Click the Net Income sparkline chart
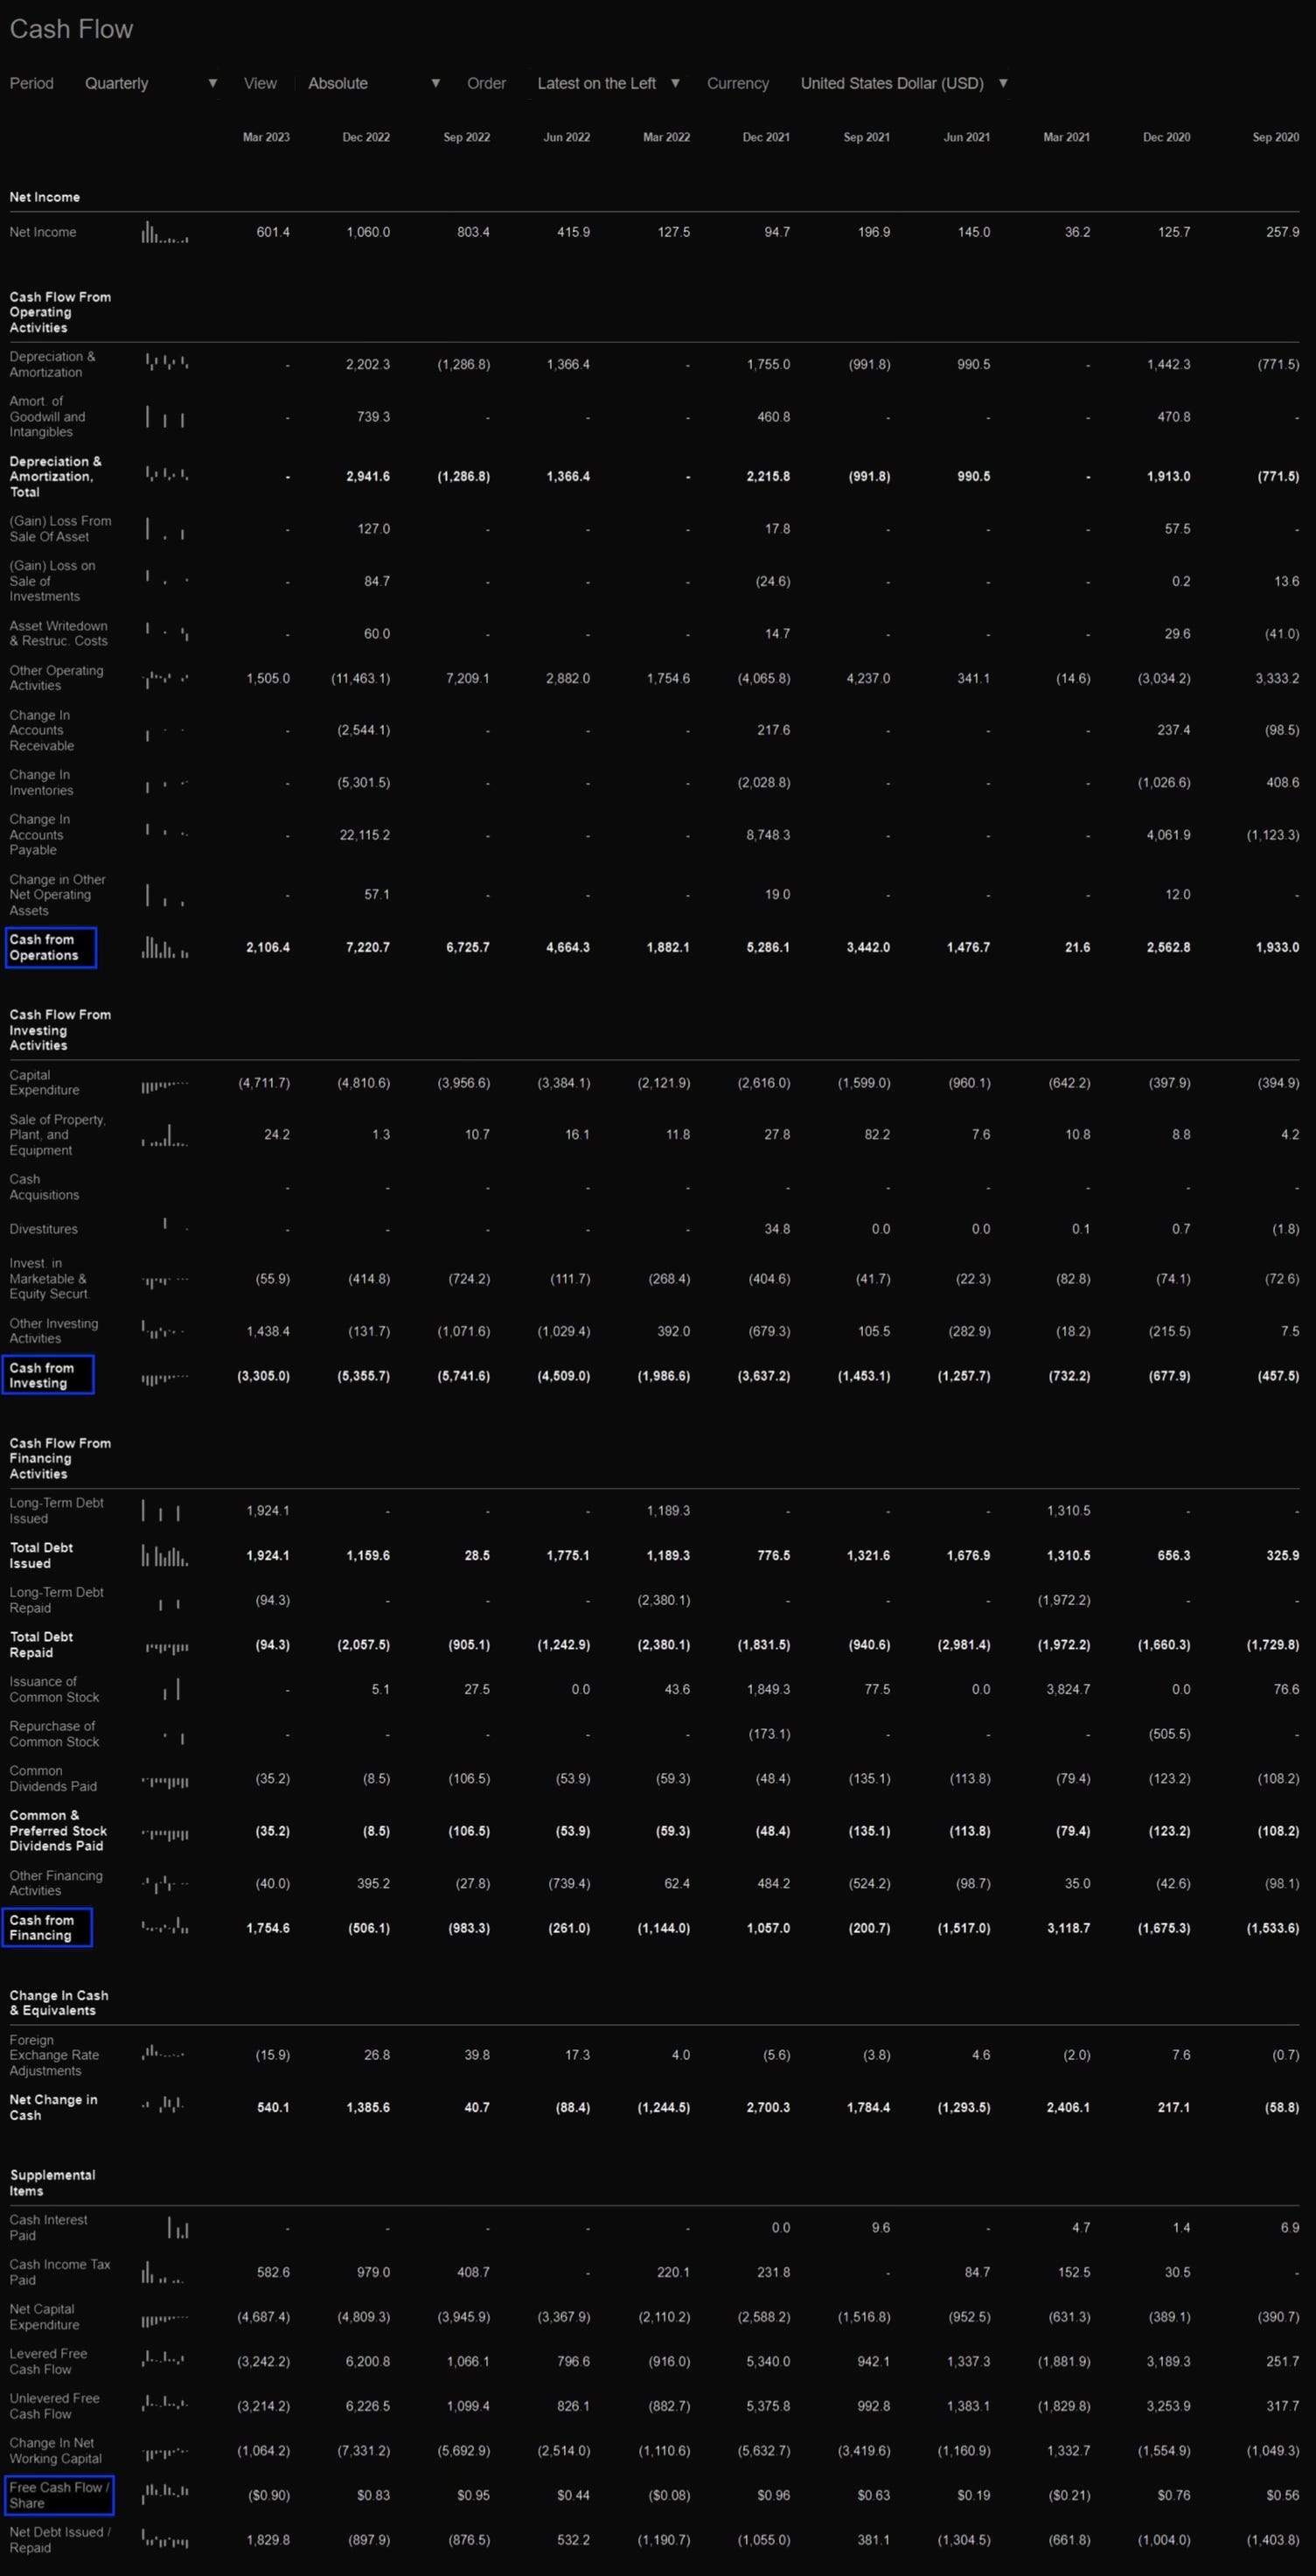The height and width of the screenshot is (2576, 1316). click(x=165, y=232)
